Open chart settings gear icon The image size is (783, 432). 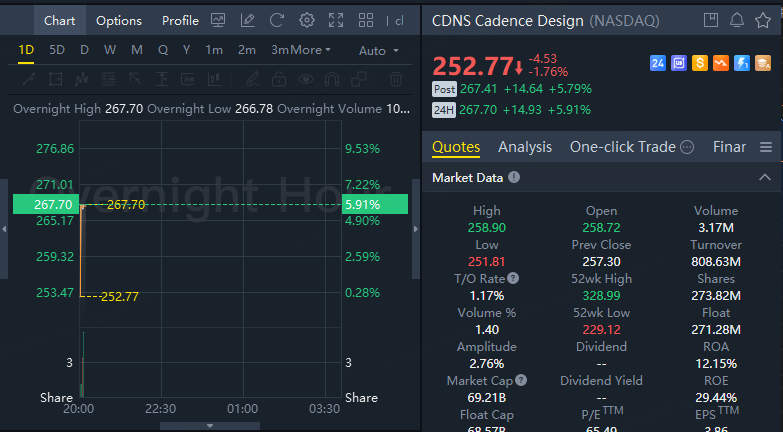[307, 20]
